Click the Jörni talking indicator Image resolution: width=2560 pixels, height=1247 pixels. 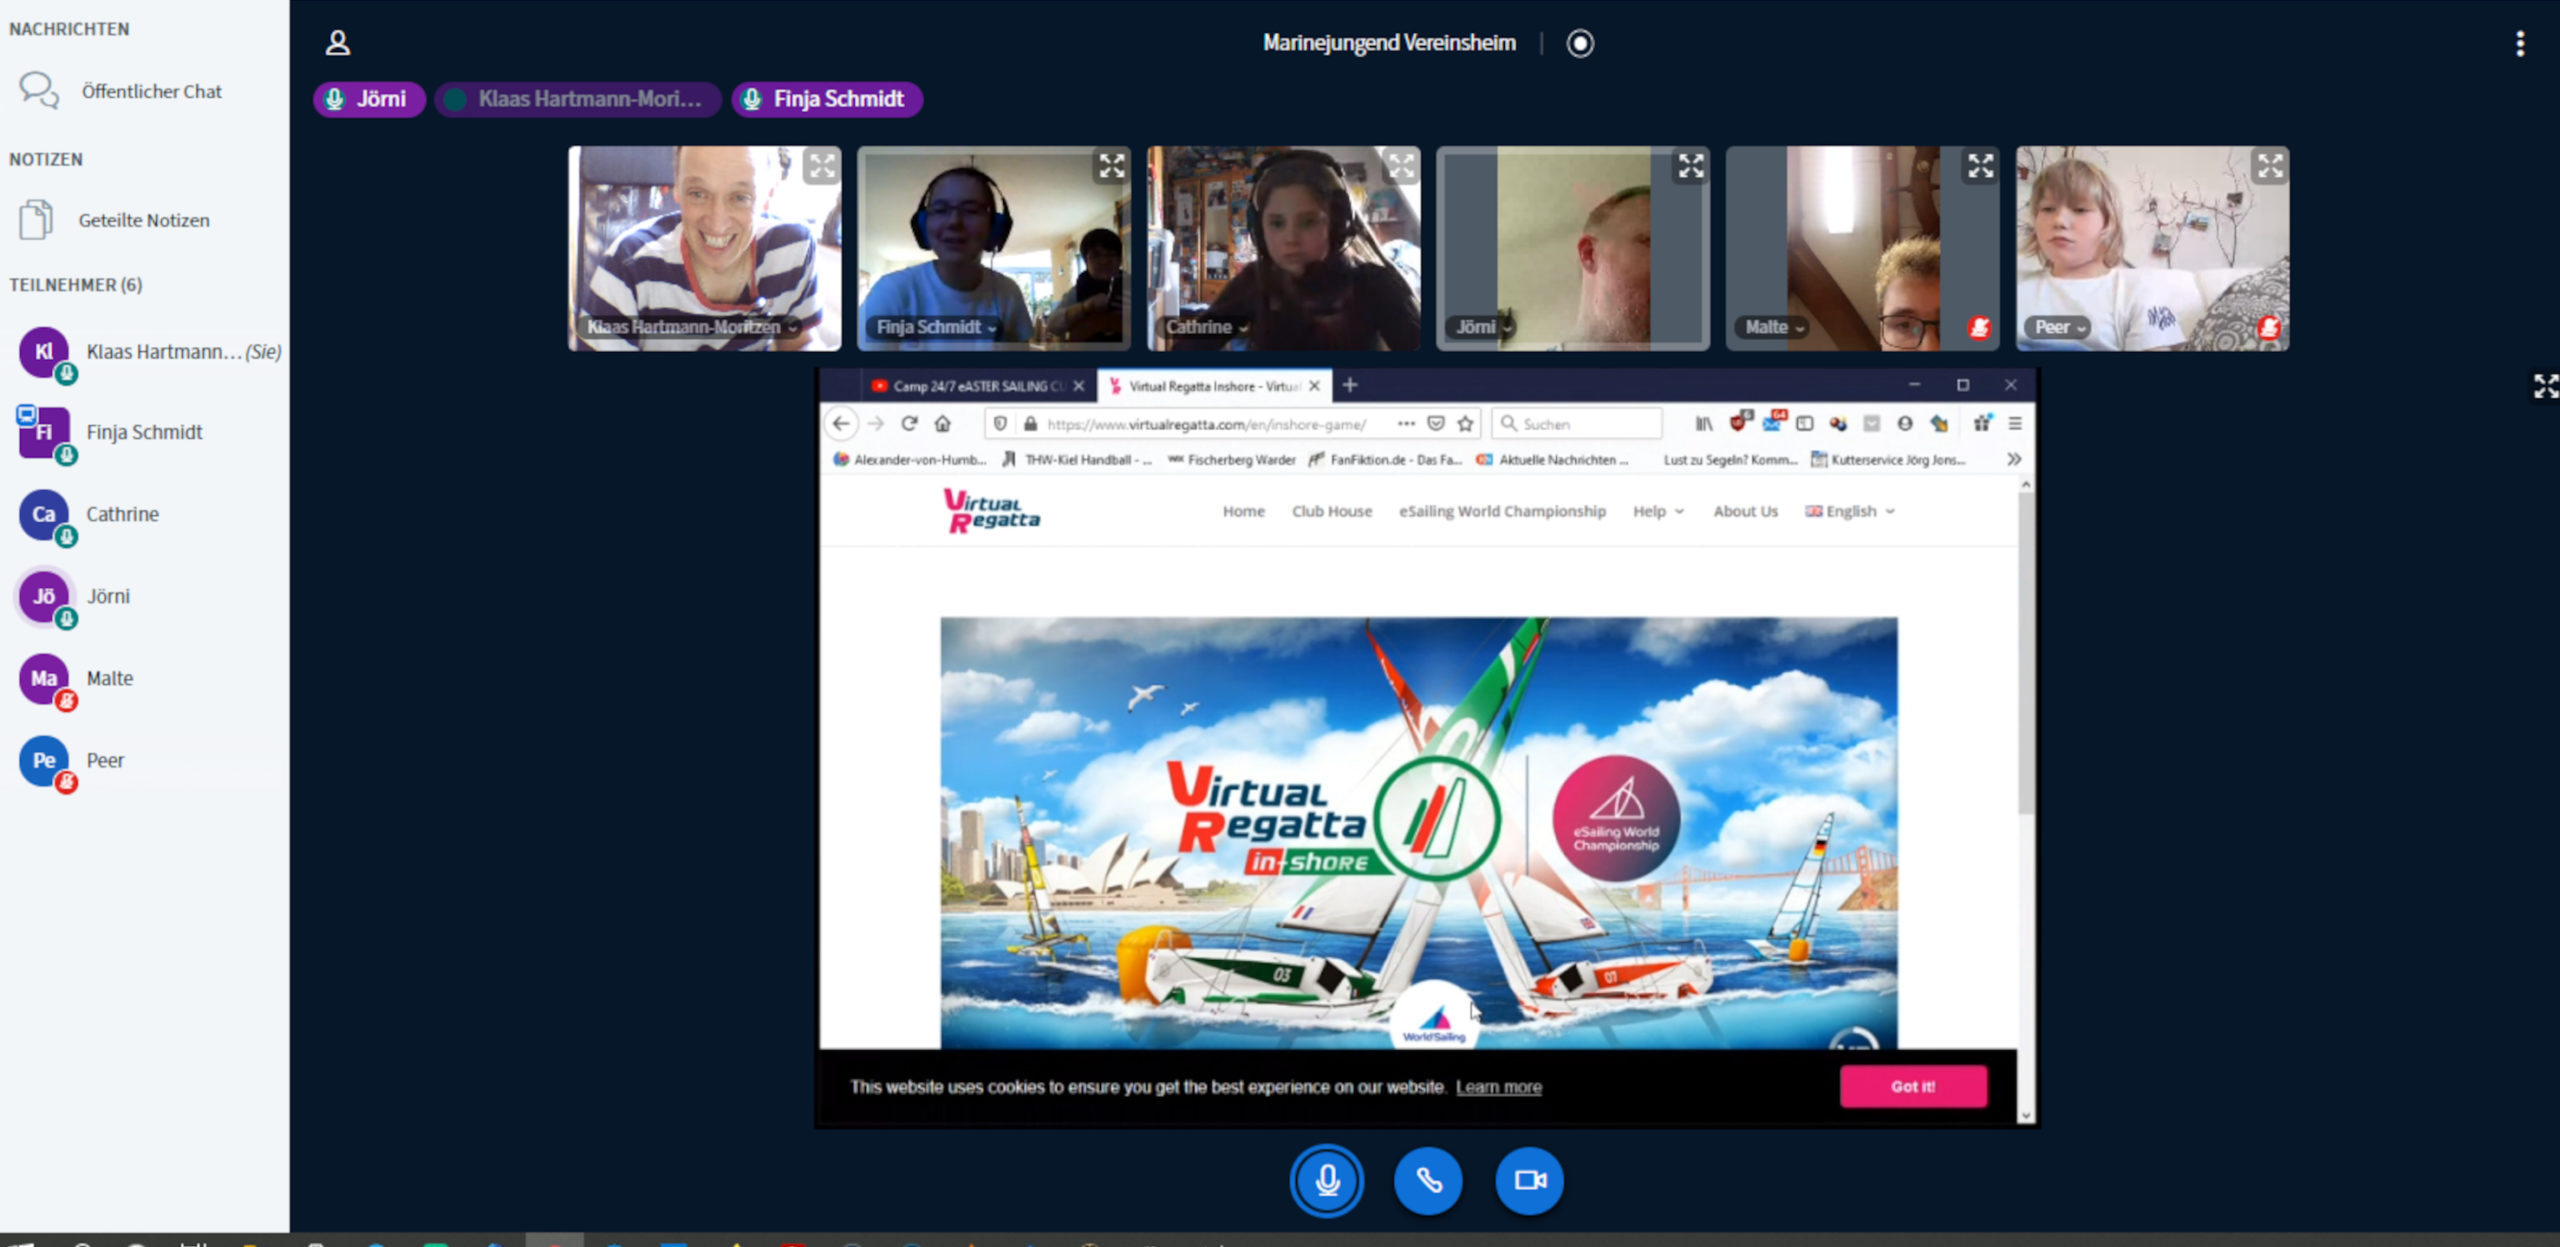pyautogui.click(x=369, y=99)
